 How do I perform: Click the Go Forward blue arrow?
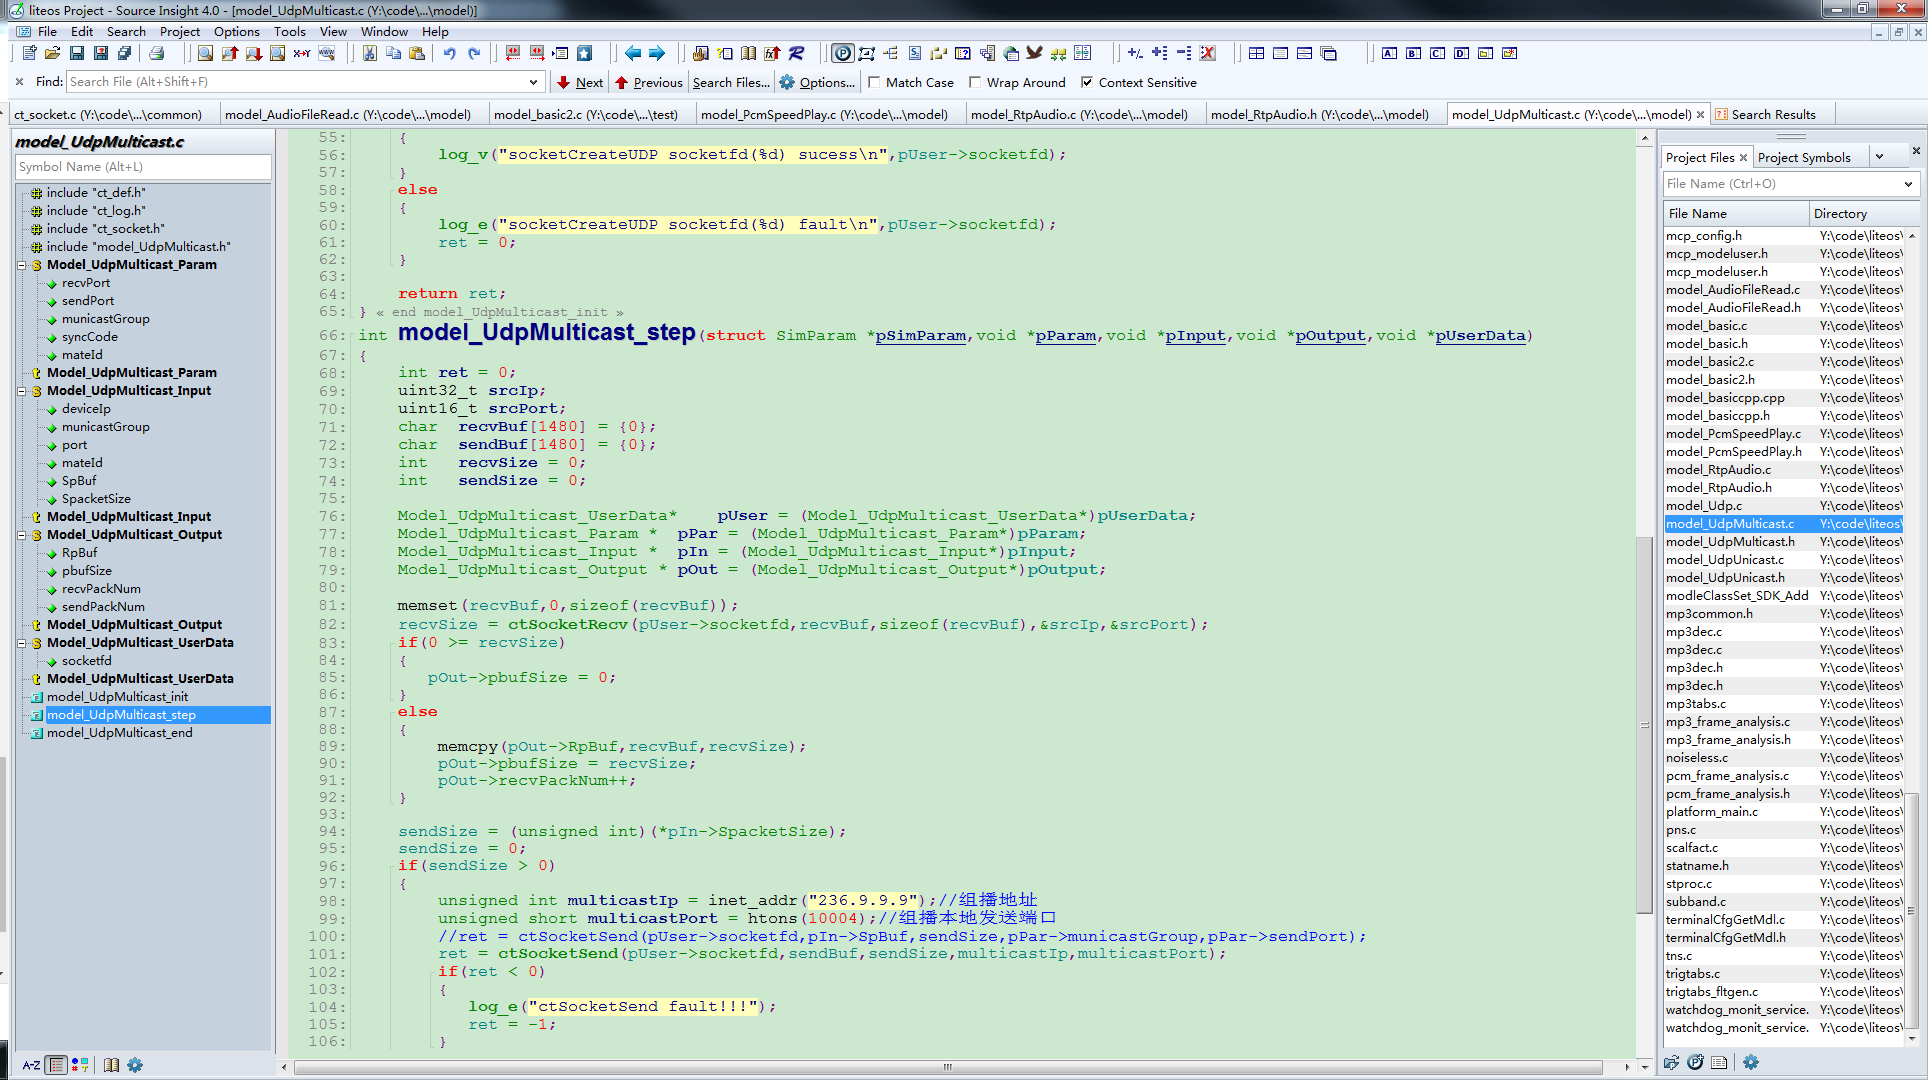(x=657, y=53)
